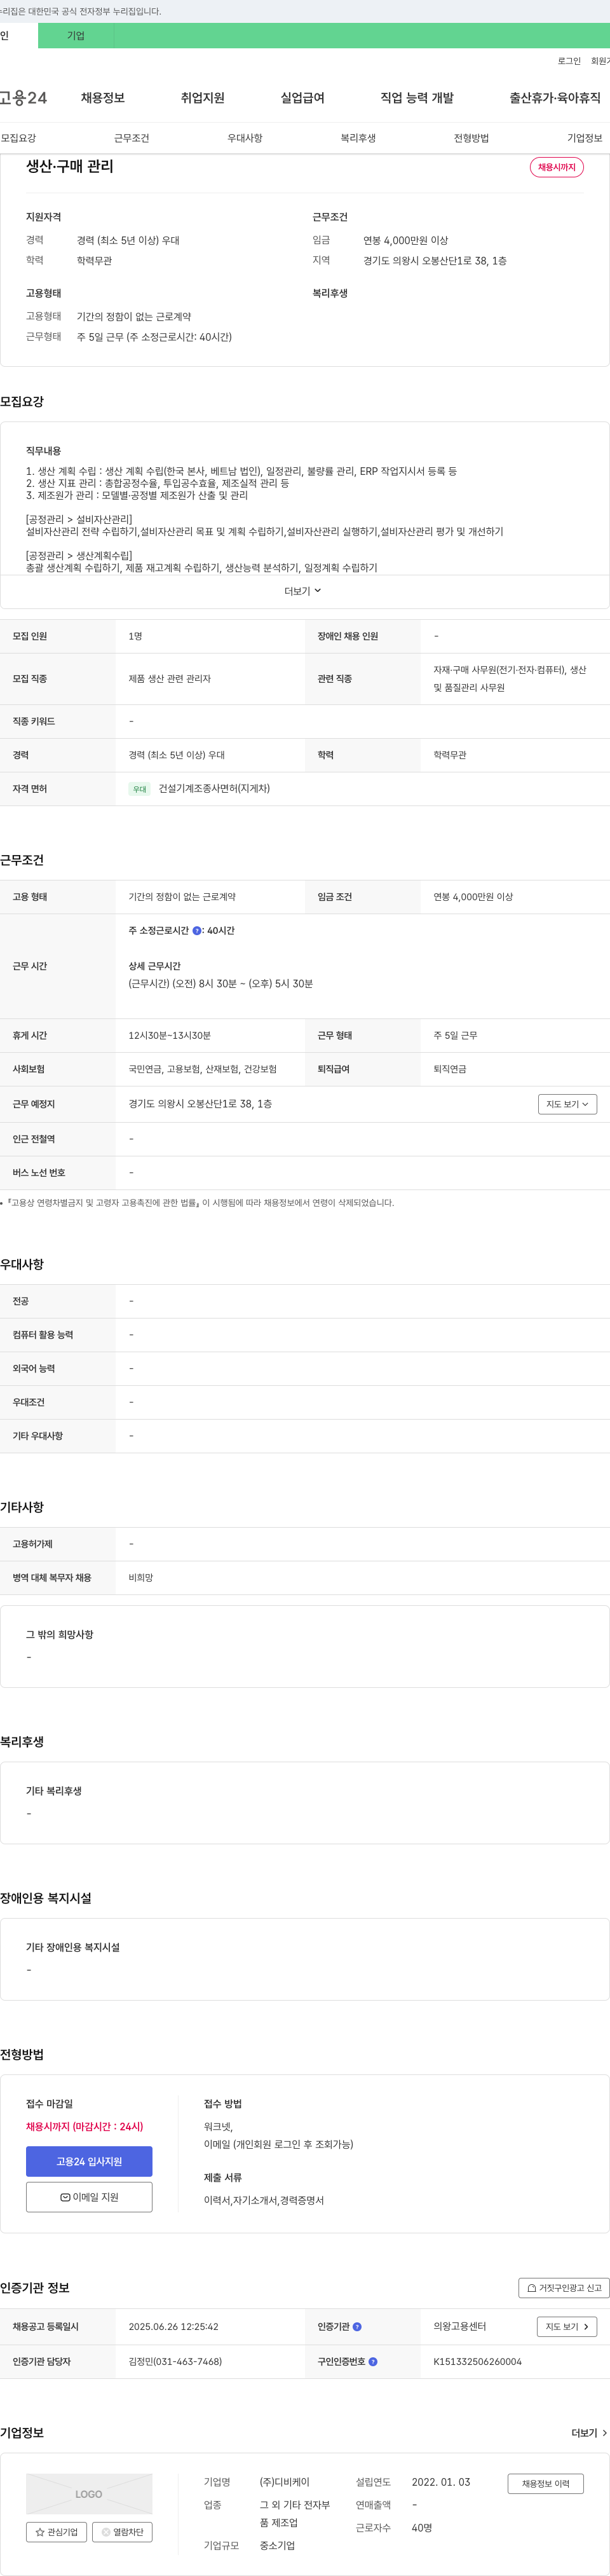Click break time 12시30분~13시30분
Screen dimensions: 610x2576
(169, 1035)
